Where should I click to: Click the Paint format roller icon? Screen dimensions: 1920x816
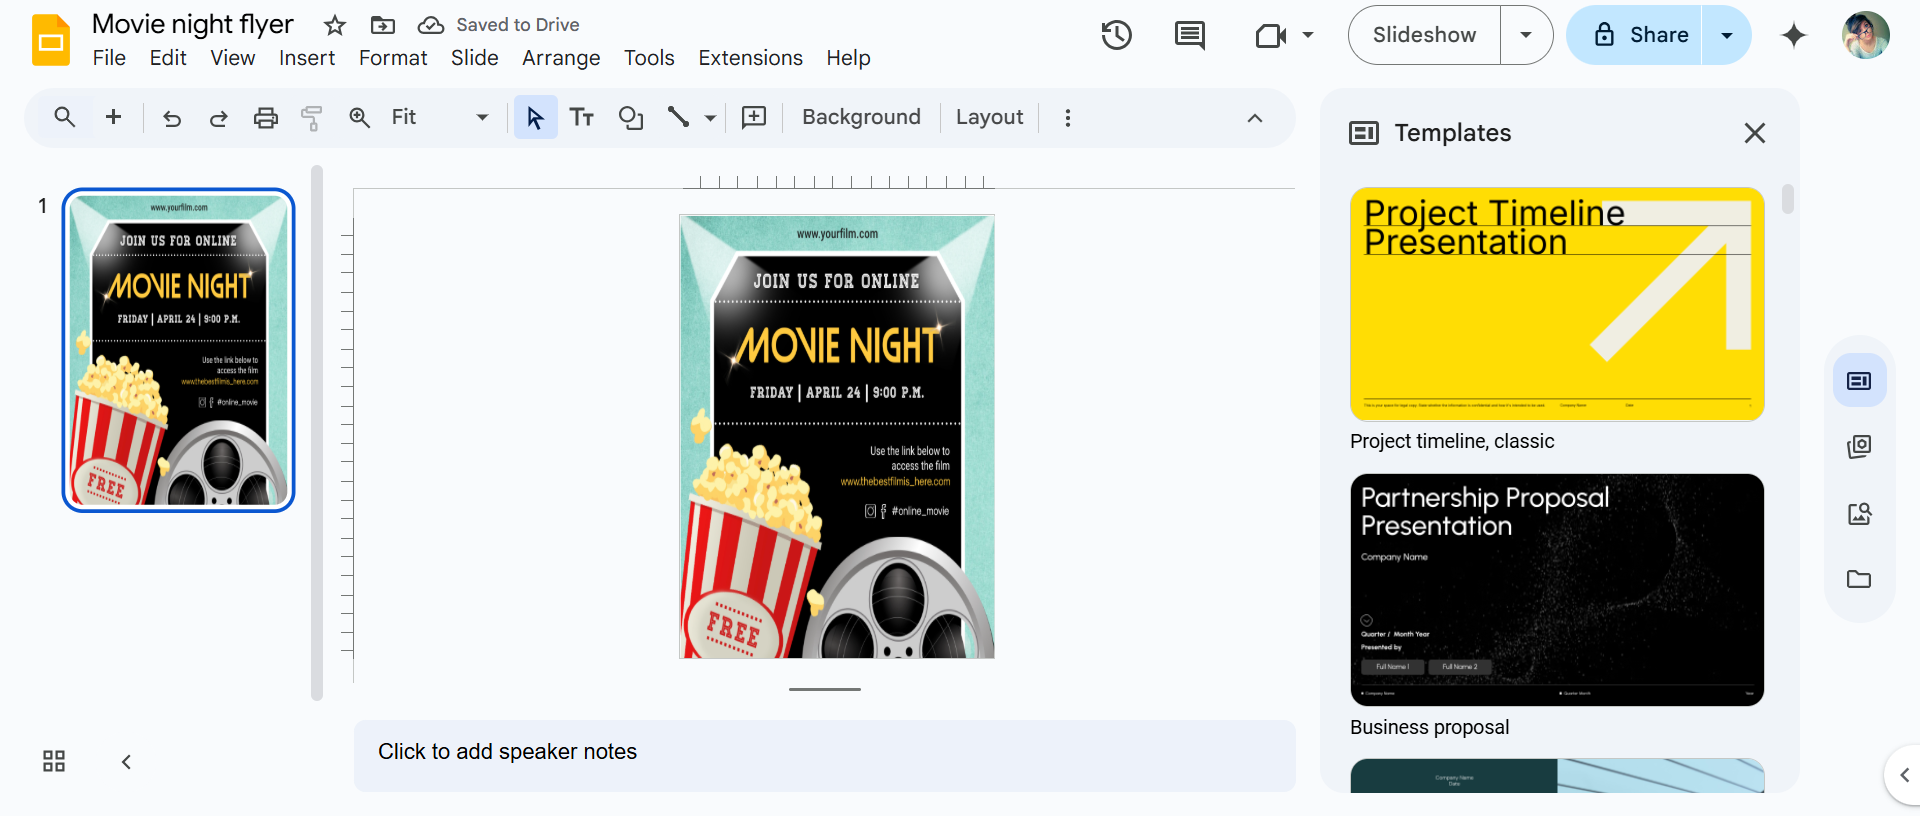pyautogui.click(x=311, y=118)
